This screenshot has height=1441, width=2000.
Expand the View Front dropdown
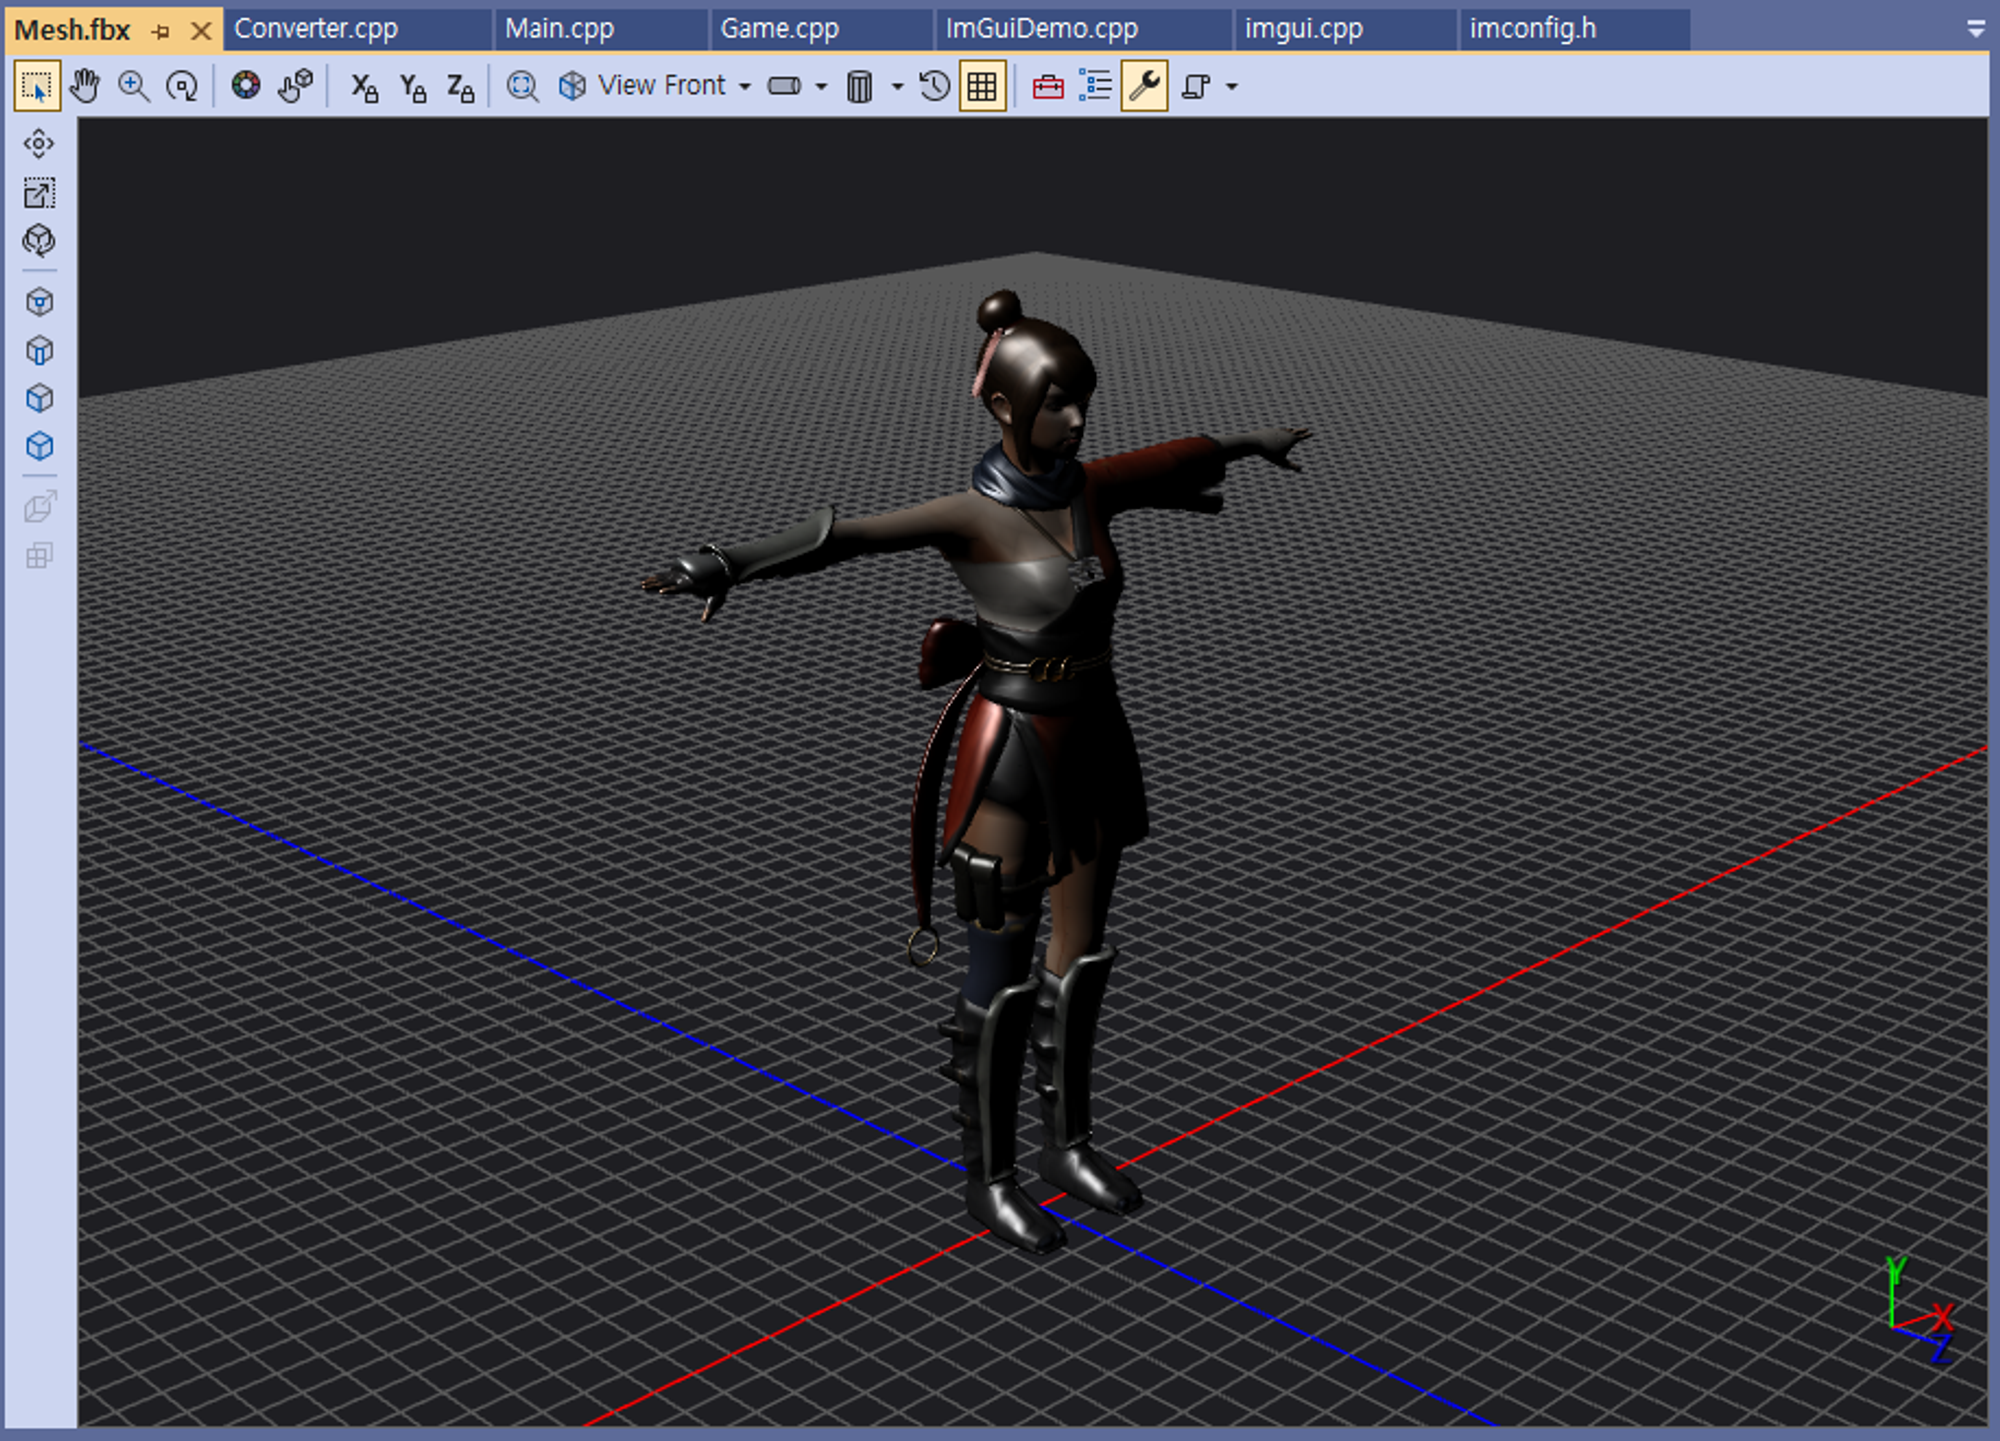[745, 87]
